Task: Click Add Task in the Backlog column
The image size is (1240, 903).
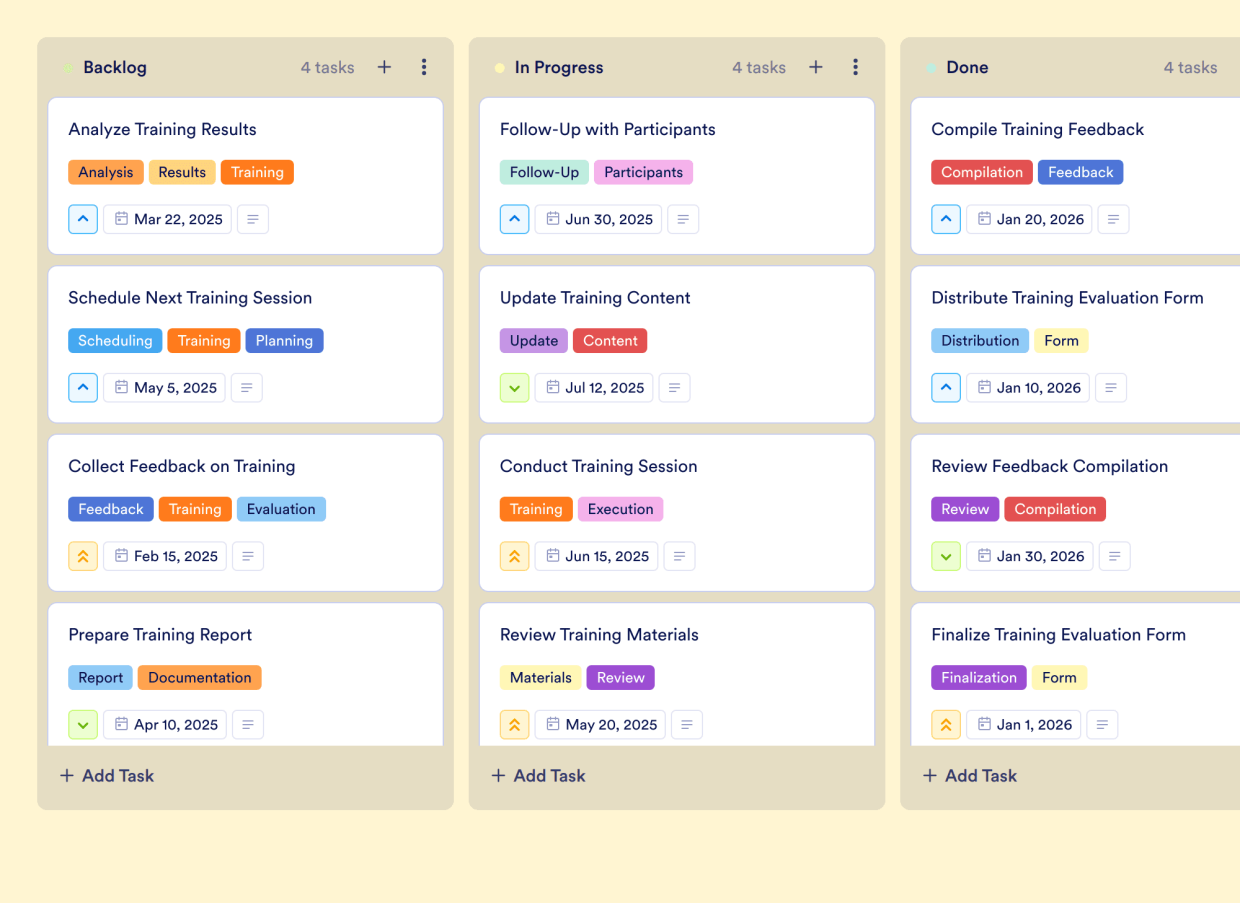Action: tap(106, 775)
